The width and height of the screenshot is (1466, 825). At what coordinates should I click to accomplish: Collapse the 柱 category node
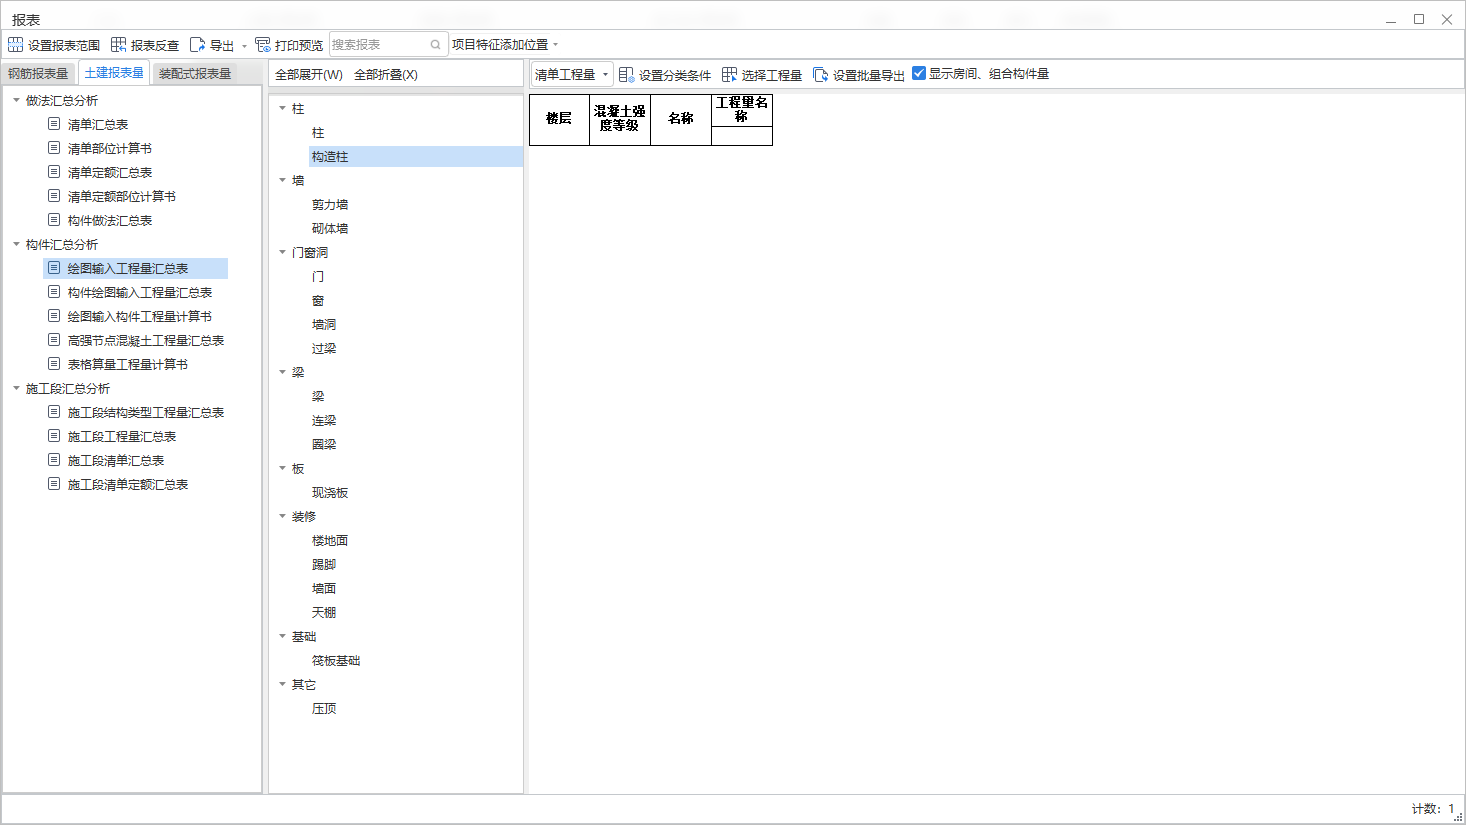point(282,108)
